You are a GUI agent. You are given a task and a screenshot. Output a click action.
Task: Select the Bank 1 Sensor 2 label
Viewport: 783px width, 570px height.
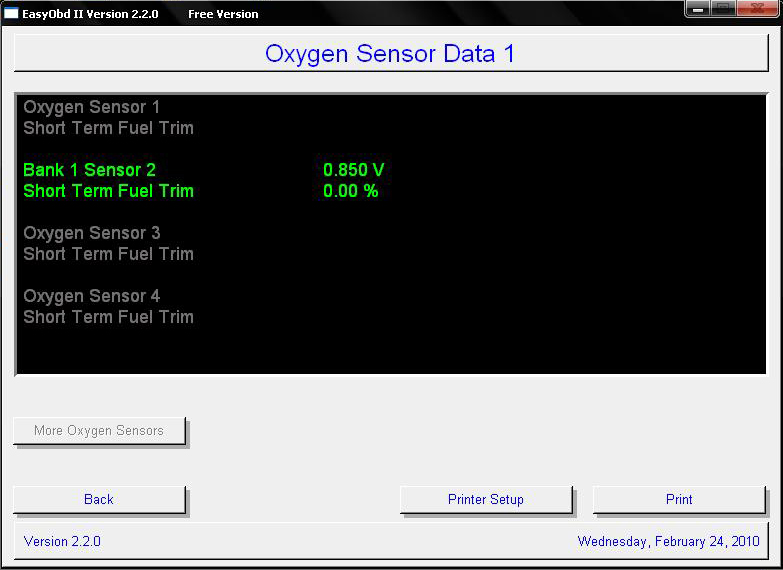coord(90,170)
